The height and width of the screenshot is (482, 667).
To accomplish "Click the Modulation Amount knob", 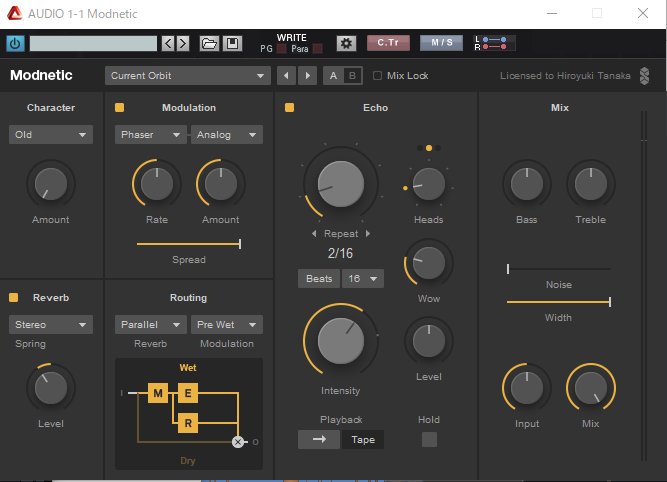I will tap(221, 184).
